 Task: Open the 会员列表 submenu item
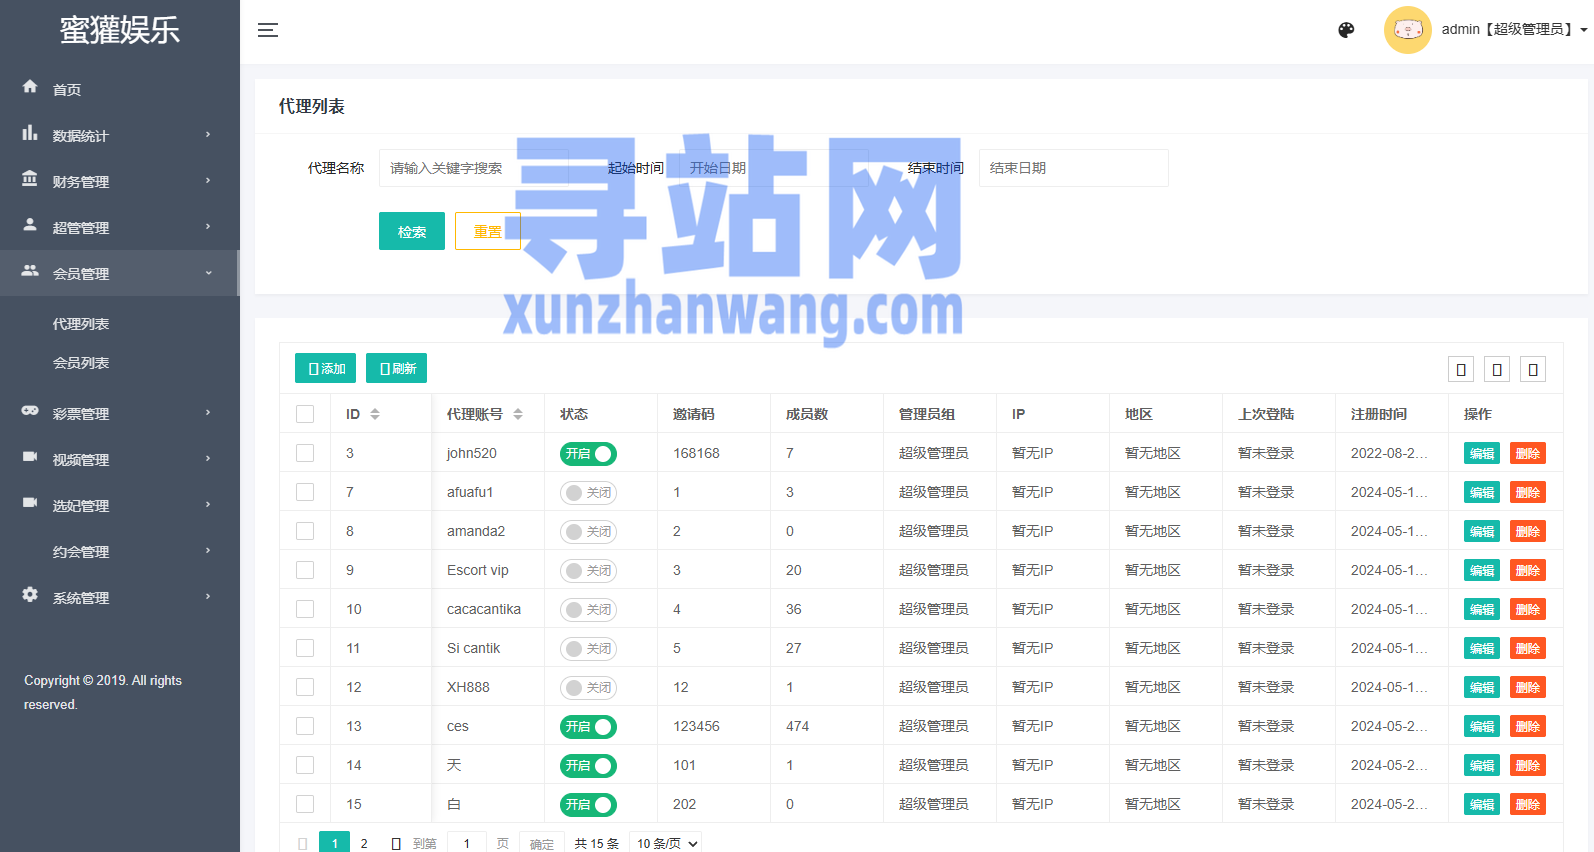(x=81, y=363)
